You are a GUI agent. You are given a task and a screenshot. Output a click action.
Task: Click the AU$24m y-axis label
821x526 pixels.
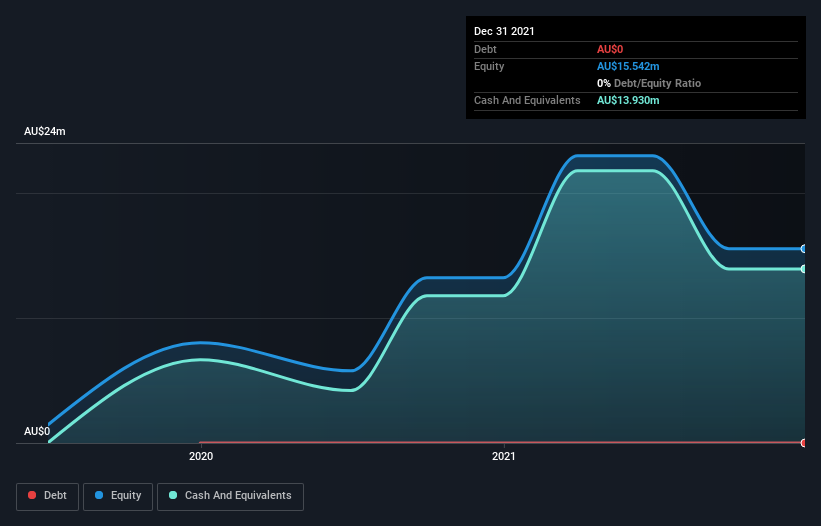click(45, 131)
